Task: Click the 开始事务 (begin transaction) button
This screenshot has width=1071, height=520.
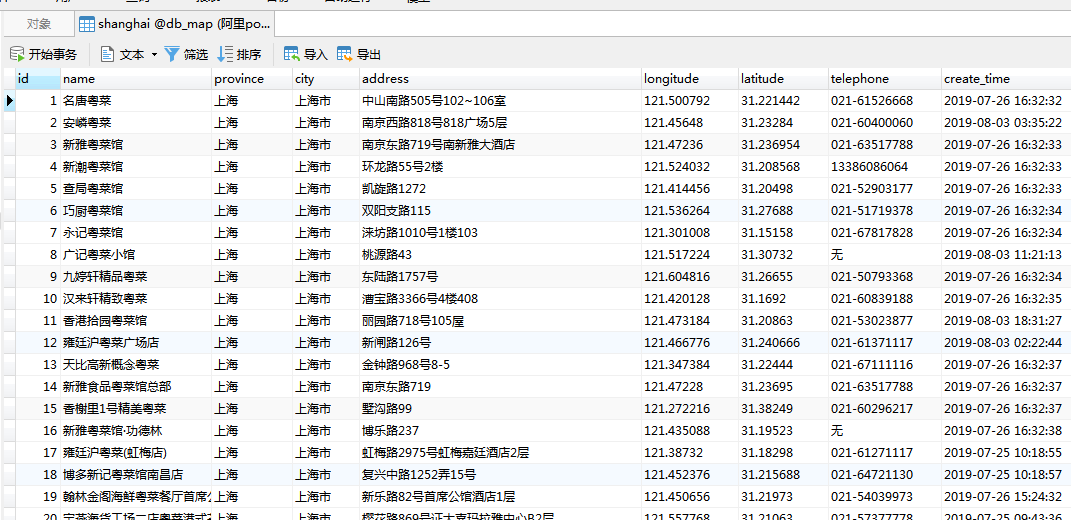Action: [44, 55]
